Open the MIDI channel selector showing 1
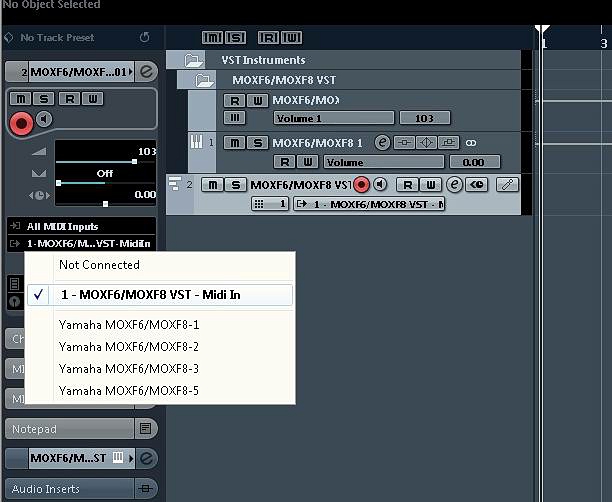 [270, 204]
